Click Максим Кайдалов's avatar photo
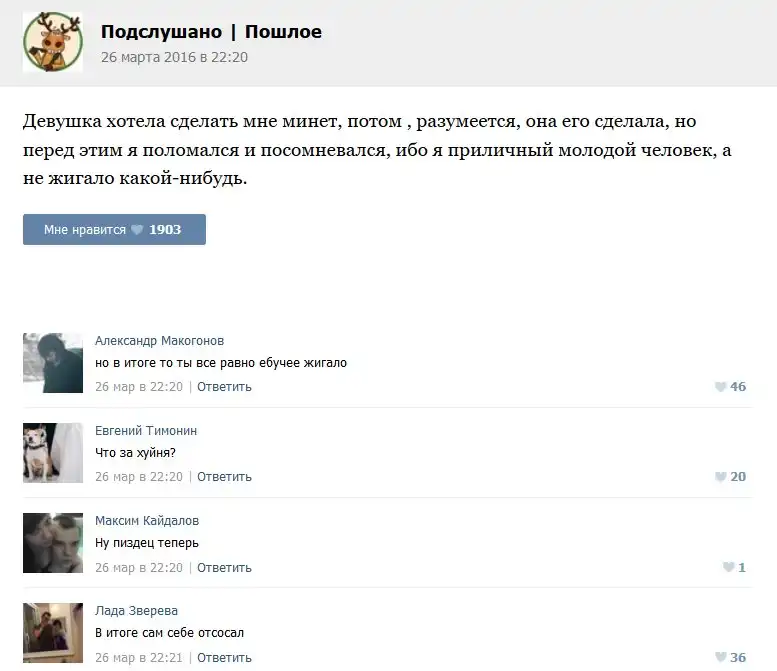Viewport: 777px width, 671px height. click(x=53, y=543)
